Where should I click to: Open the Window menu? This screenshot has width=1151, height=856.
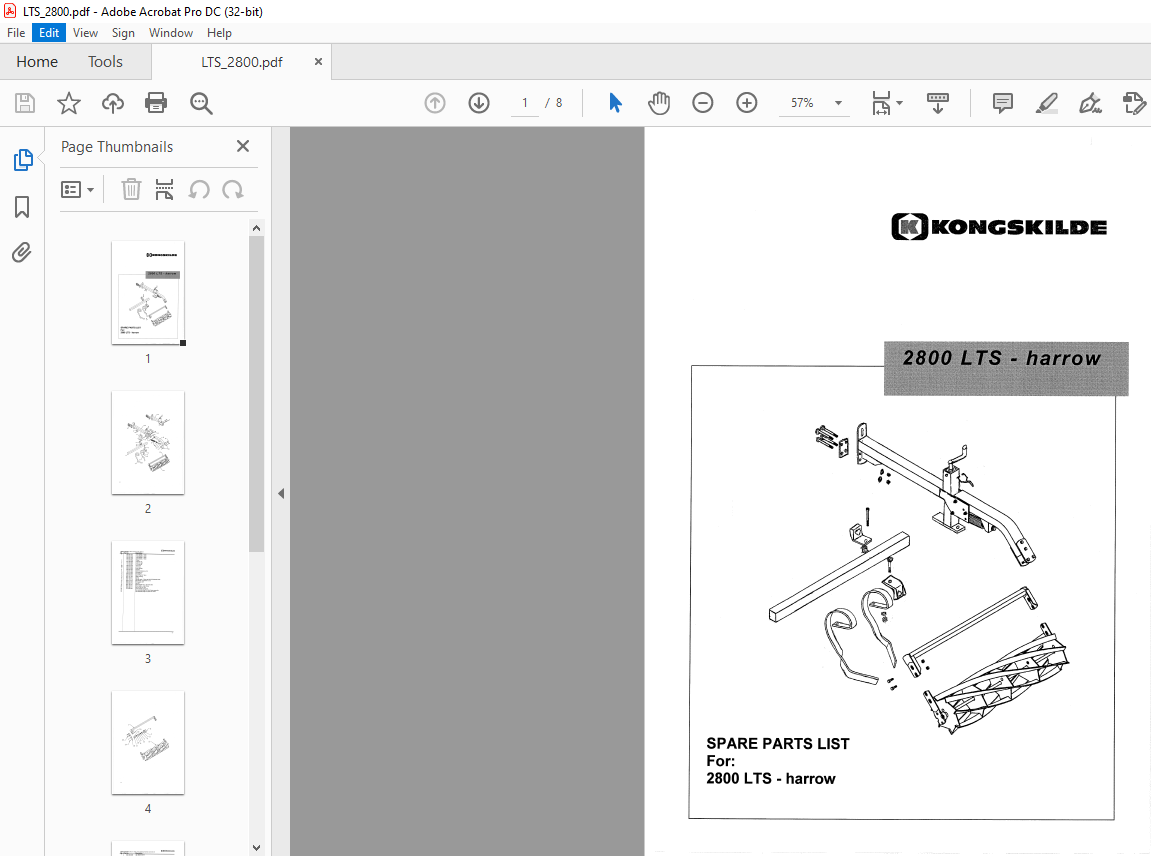point(170,33)
